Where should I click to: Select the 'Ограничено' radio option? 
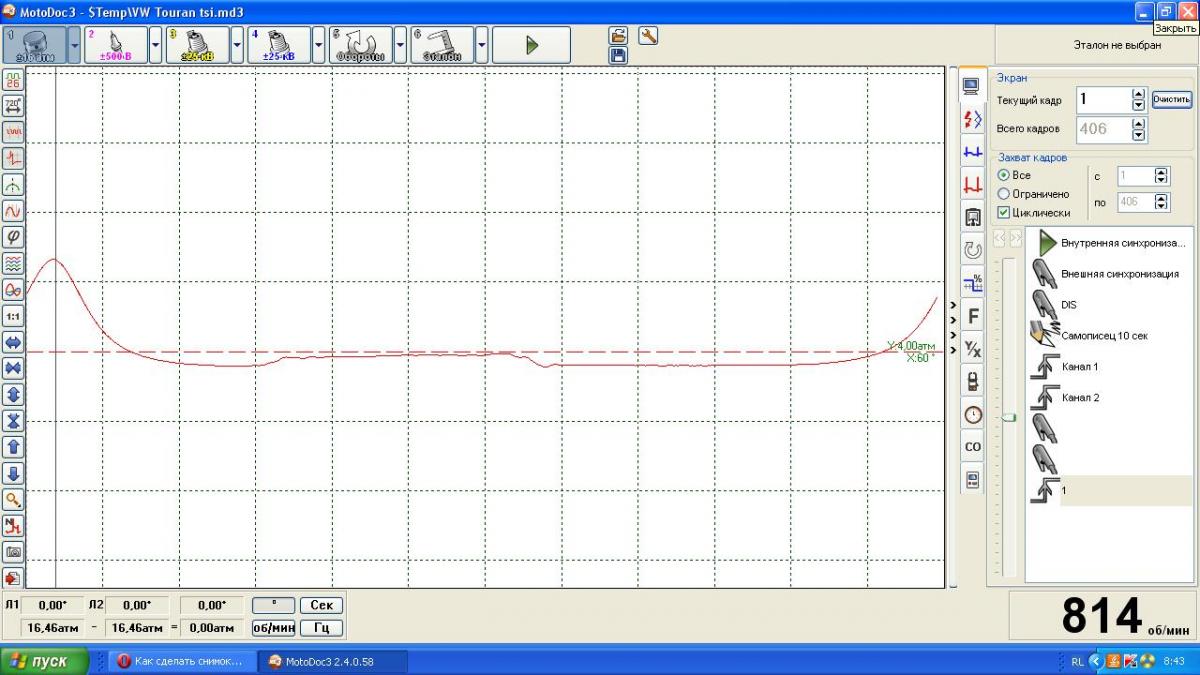(x=1004, y=194)
